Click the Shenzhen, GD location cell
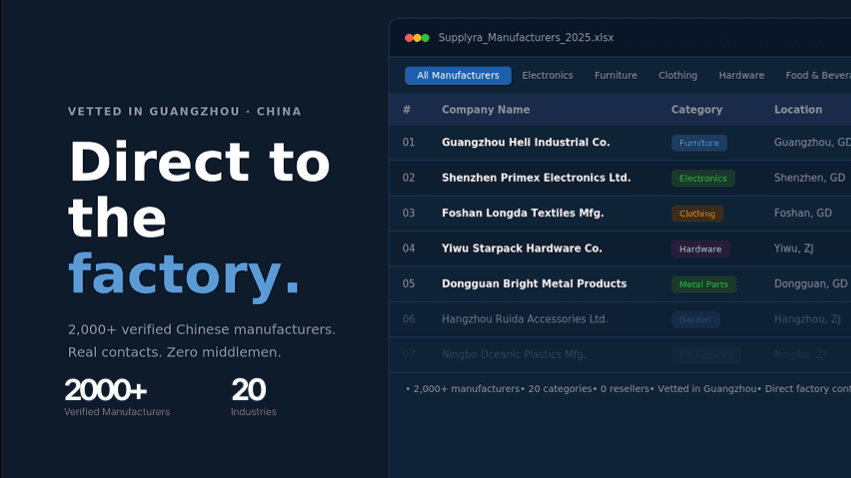Viewport: 851px width, 478px height. pyautogui.click(x=809, y=178)
